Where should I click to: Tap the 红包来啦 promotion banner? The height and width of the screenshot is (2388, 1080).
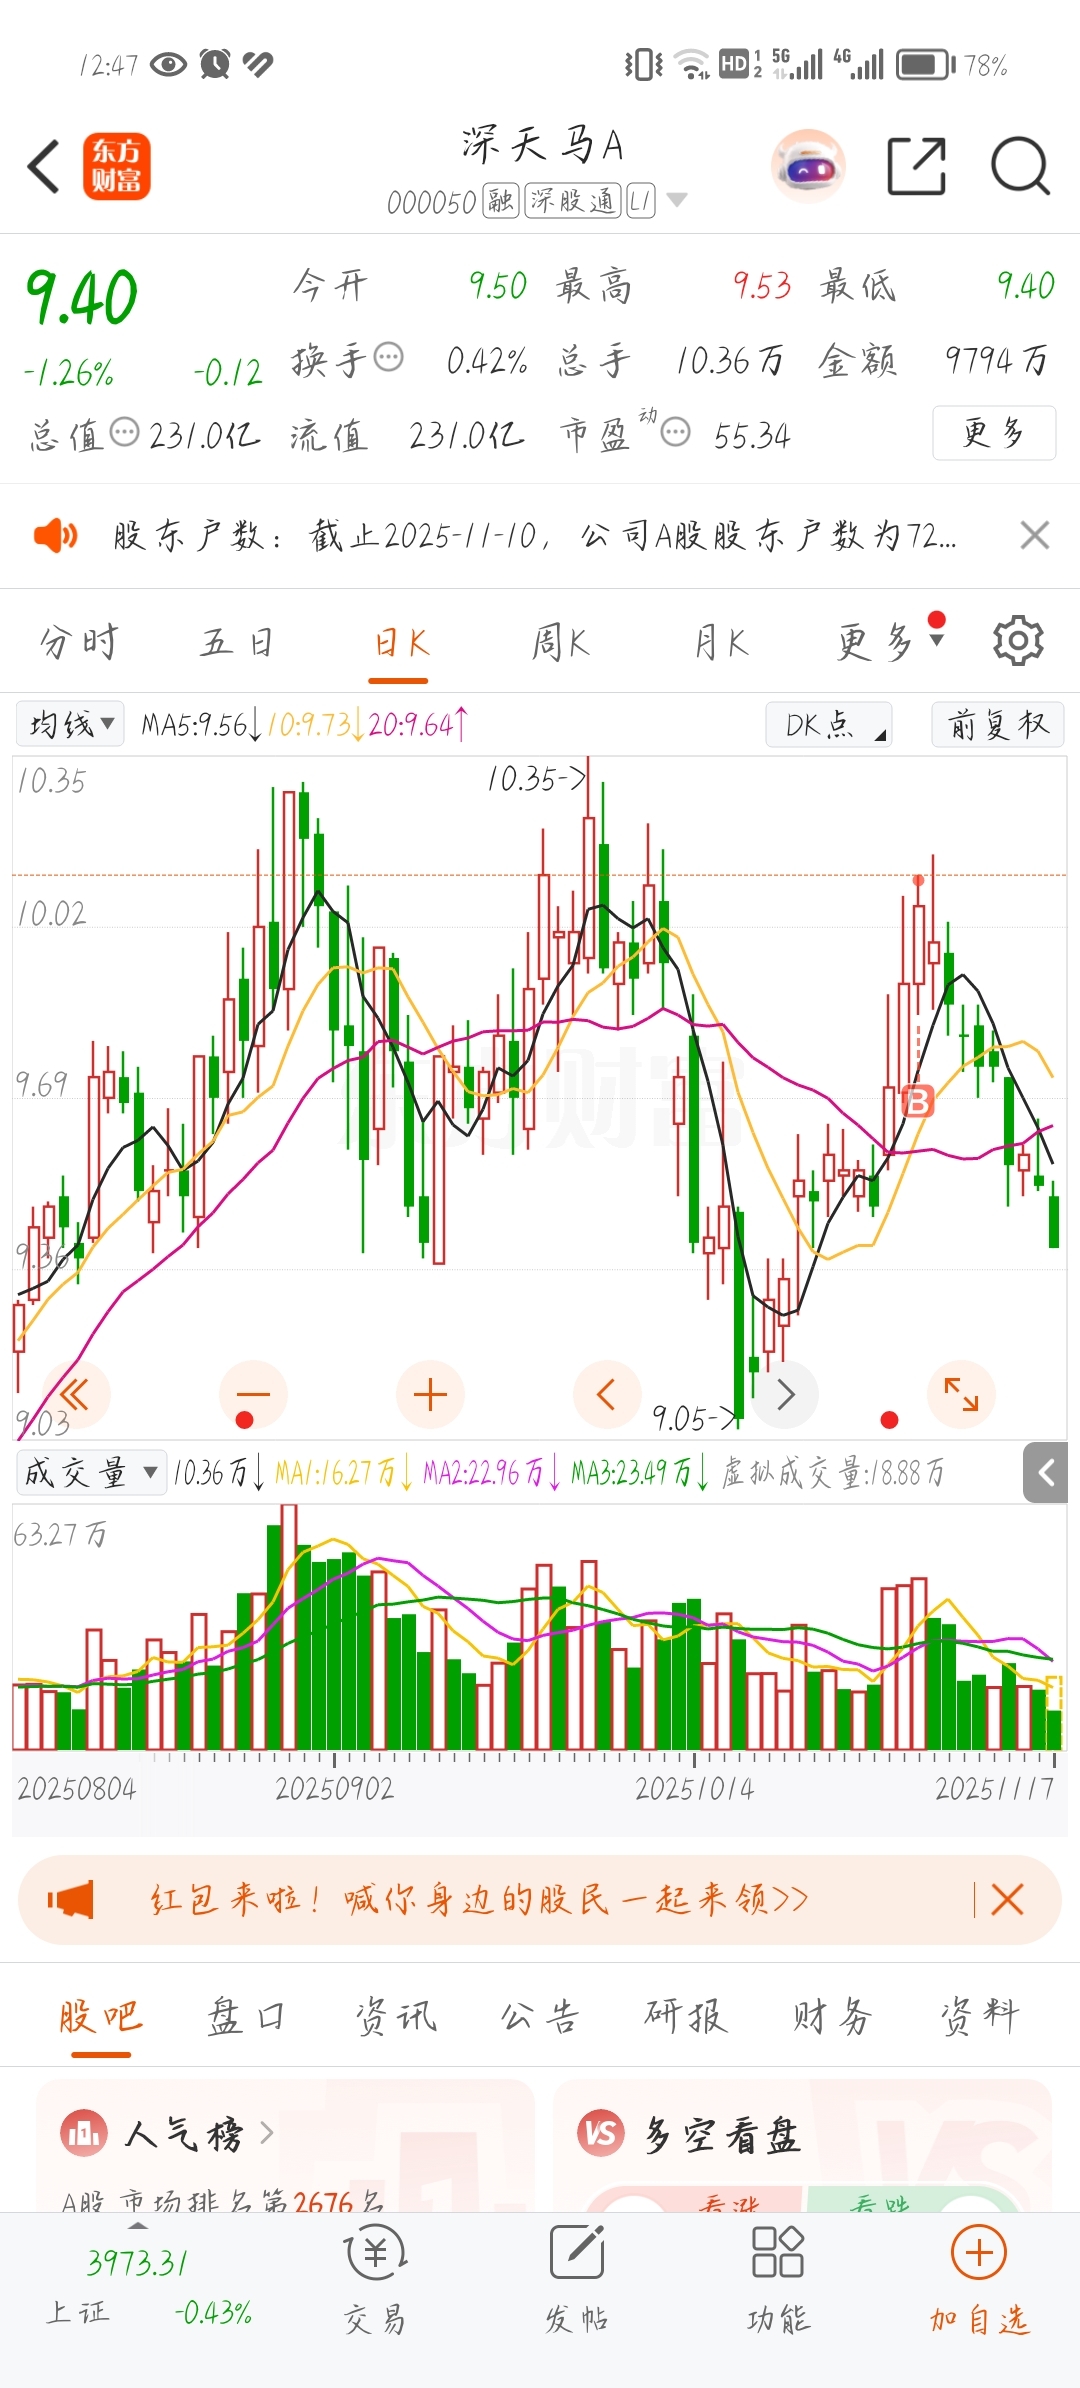point(540,1900)
